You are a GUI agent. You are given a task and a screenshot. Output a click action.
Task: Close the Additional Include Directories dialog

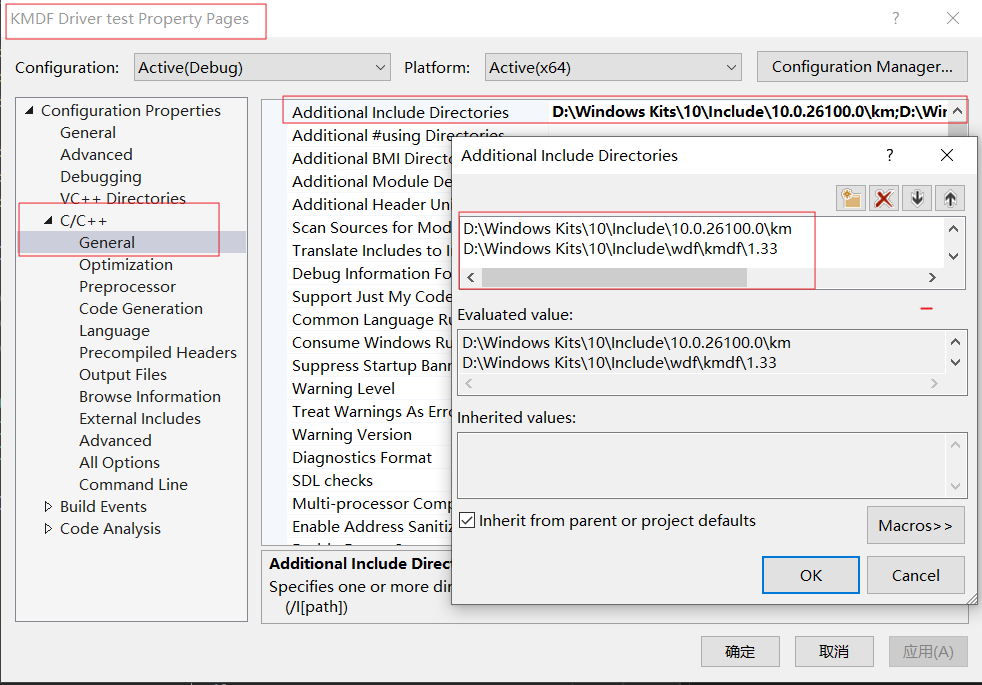point(947,155)
